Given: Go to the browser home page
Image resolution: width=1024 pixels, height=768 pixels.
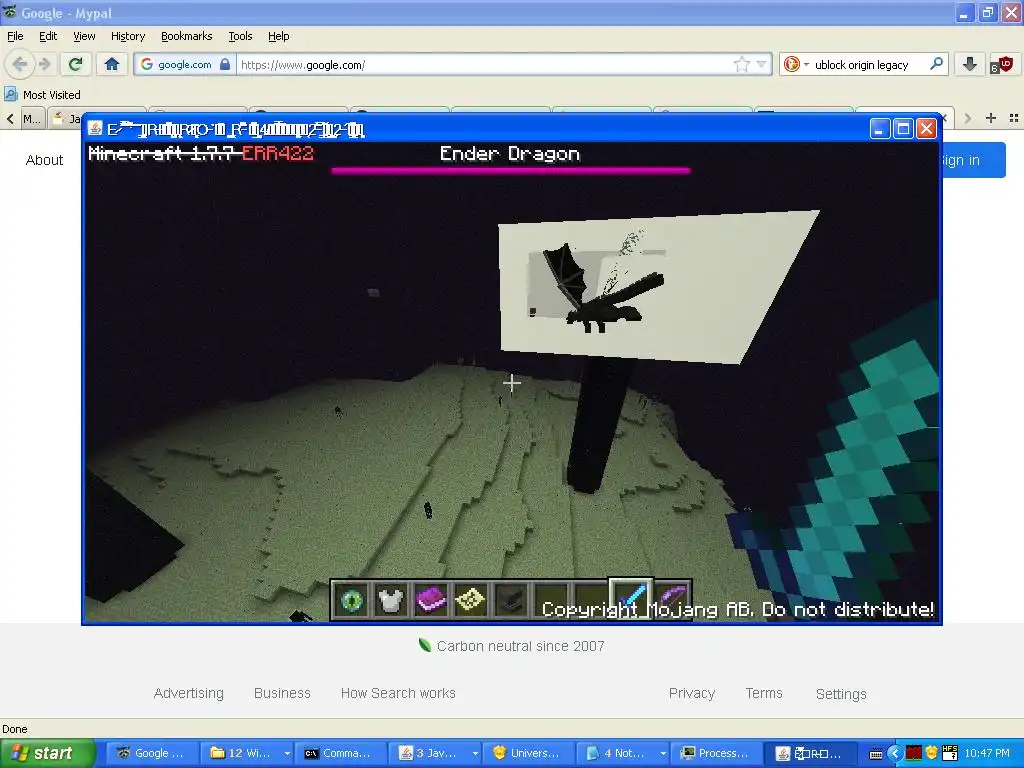Looking at the screenshot, I should tap(112, 64).
